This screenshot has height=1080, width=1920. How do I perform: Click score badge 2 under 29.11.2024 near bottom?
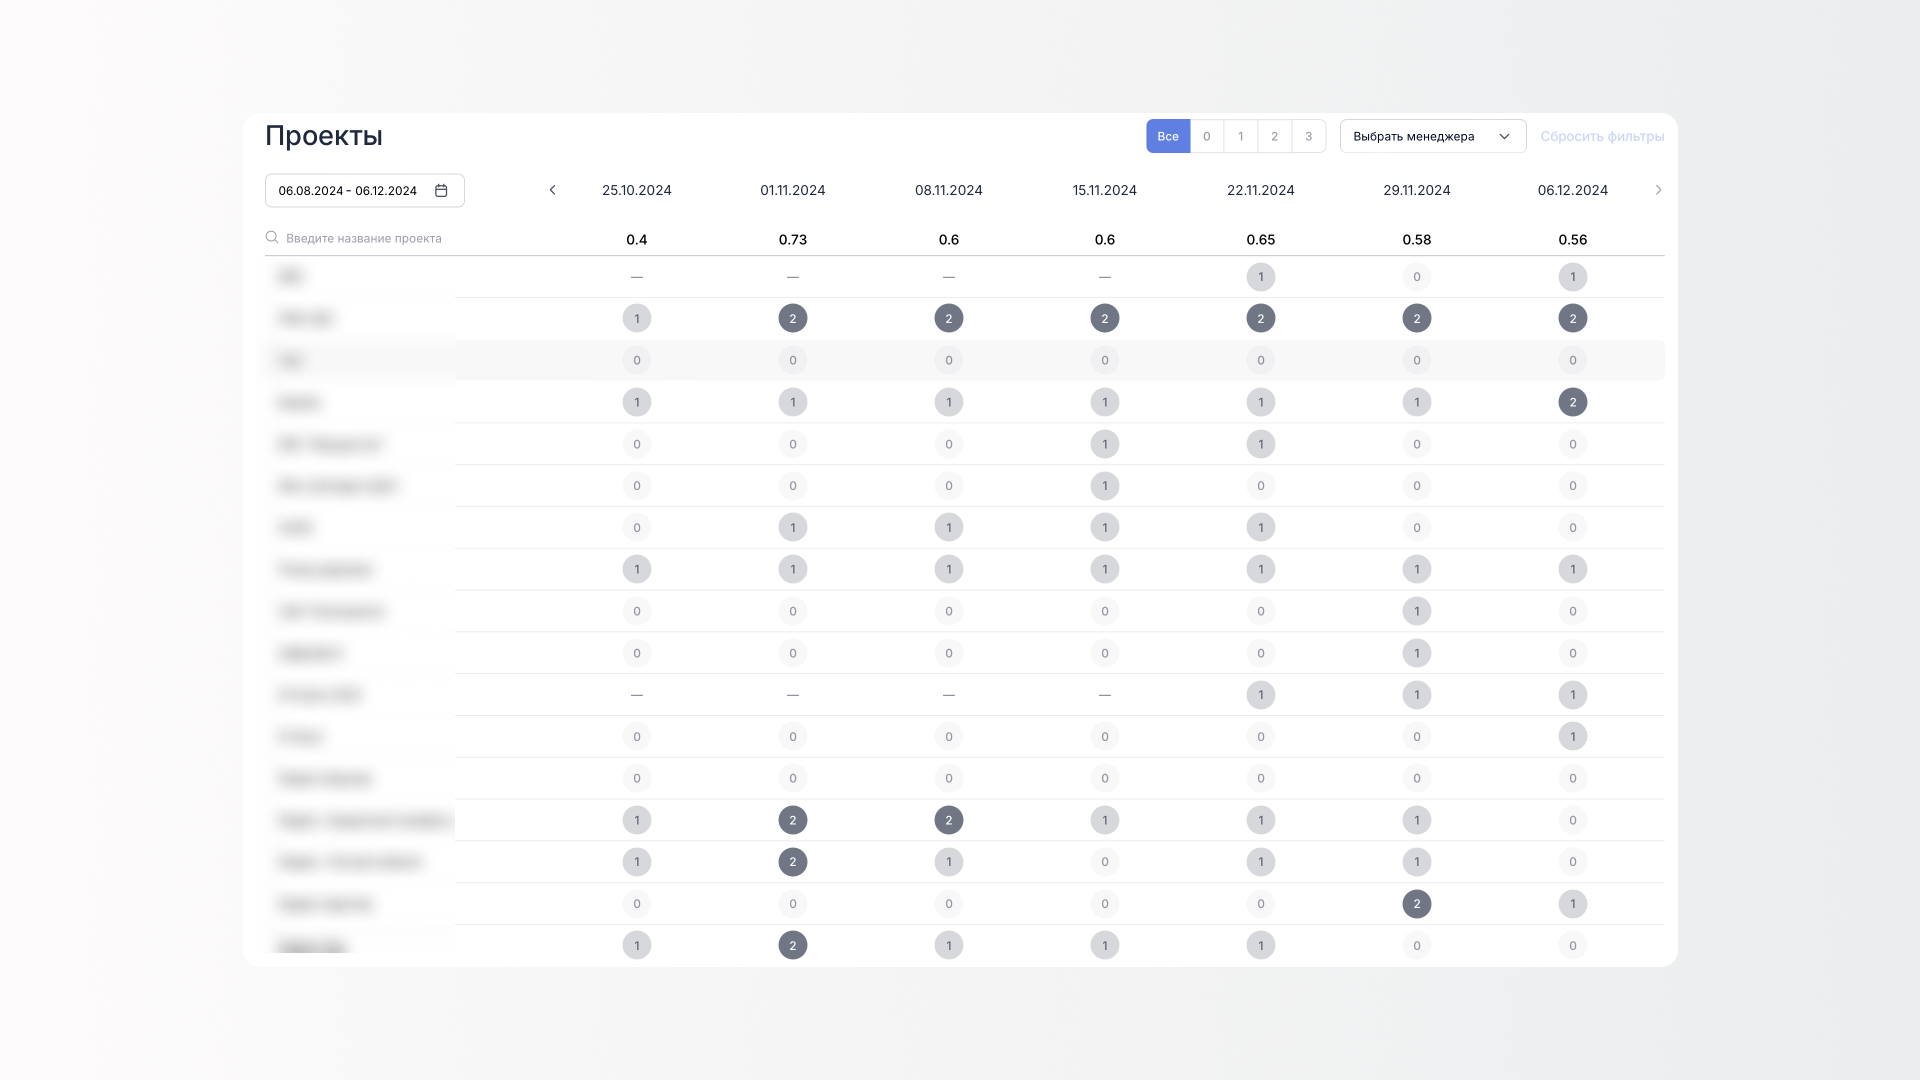[x=1416, y=904]
